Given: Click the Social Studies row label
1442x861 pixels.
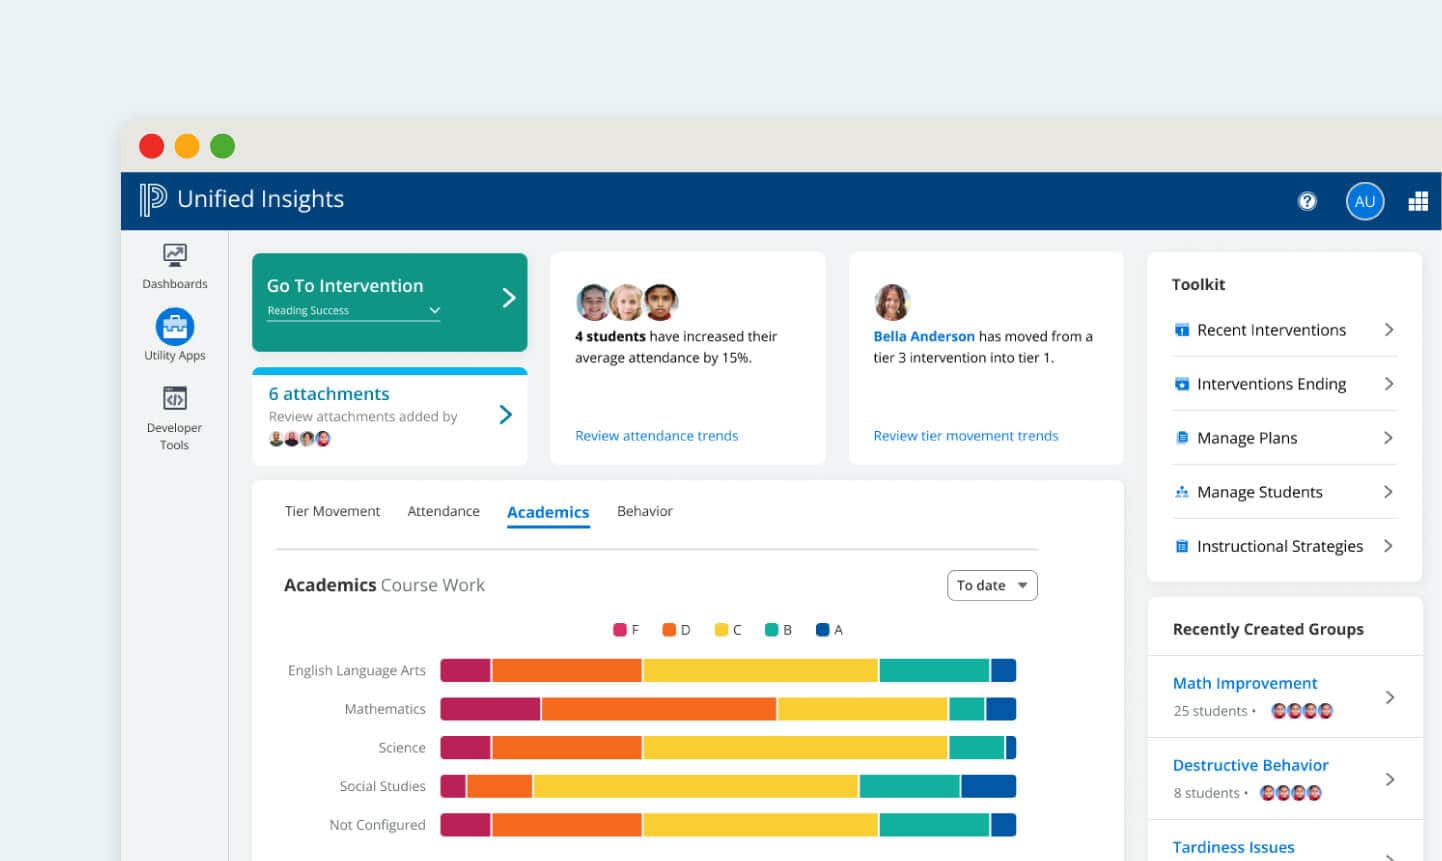Looking at the screenshot, I should coord(382,786).
